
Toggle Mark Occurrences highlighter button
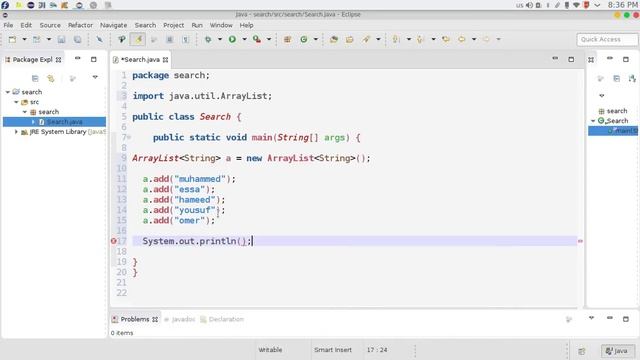point(138,39)
